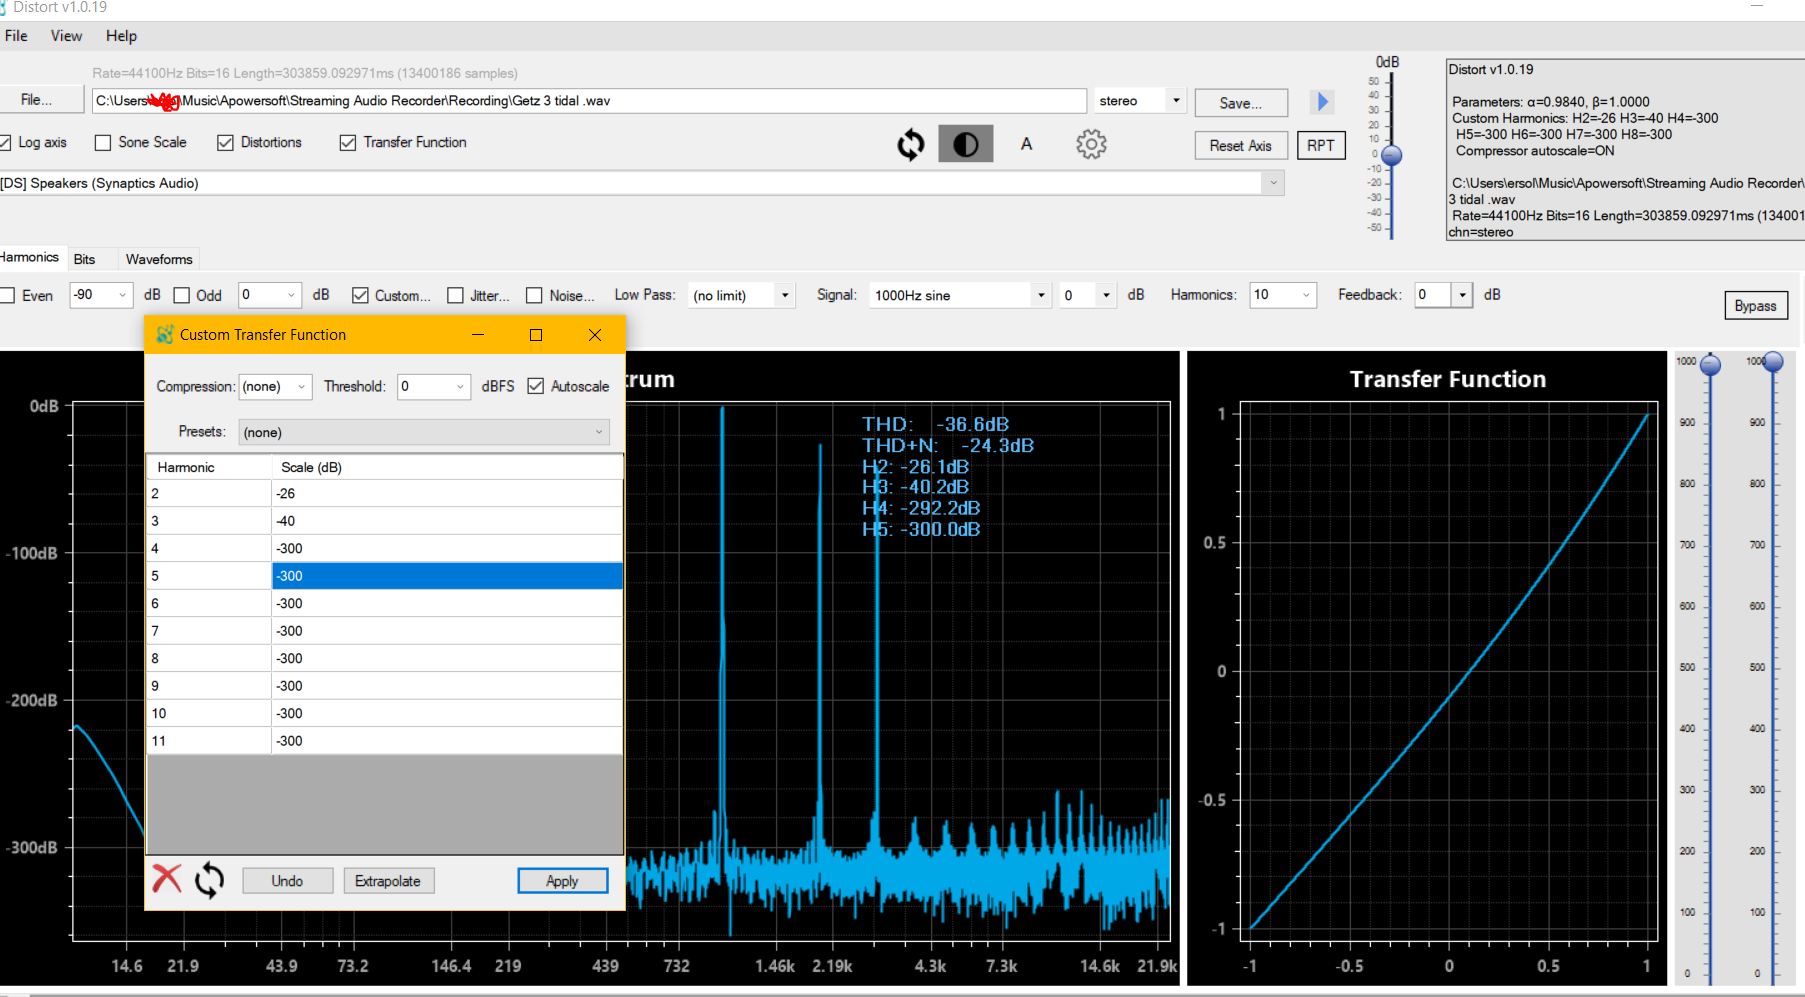The height and width of the screenshot is (997, 1805).
Task: Open the Signal level dB dropdown
Action: [x=1106, y=295]
